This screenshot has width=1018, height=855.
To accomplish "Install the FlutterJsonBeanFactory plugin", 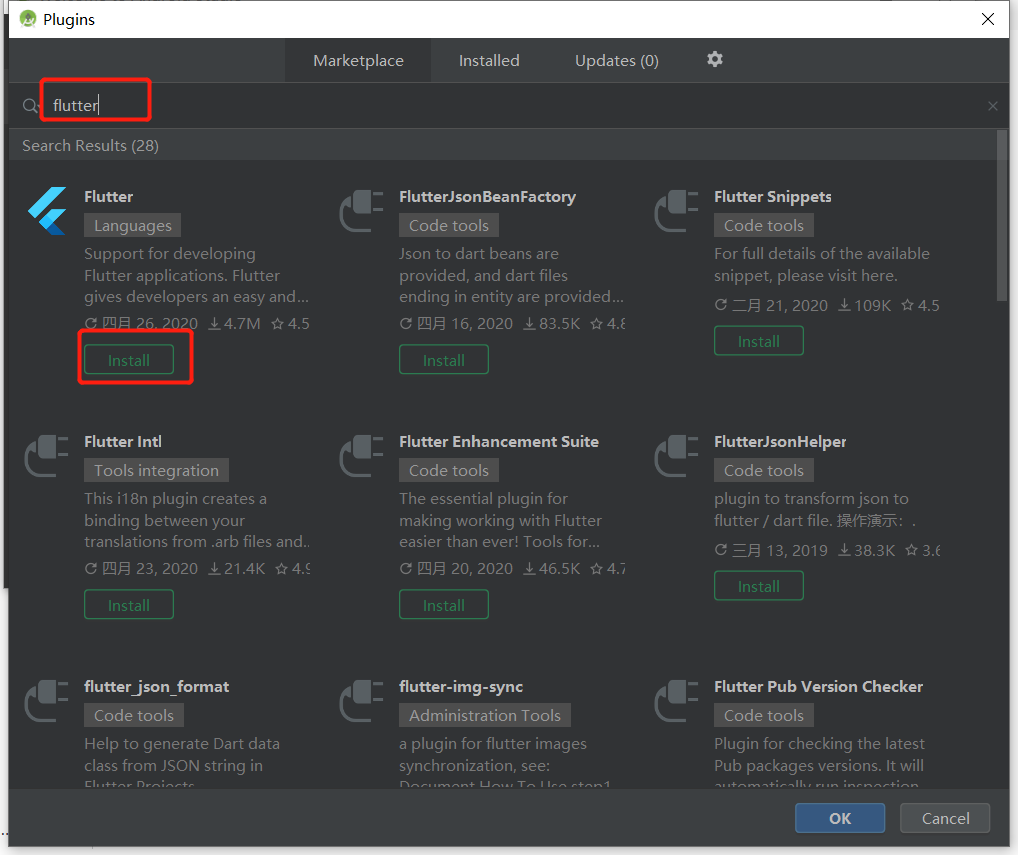I will click(x=444, y=360).
